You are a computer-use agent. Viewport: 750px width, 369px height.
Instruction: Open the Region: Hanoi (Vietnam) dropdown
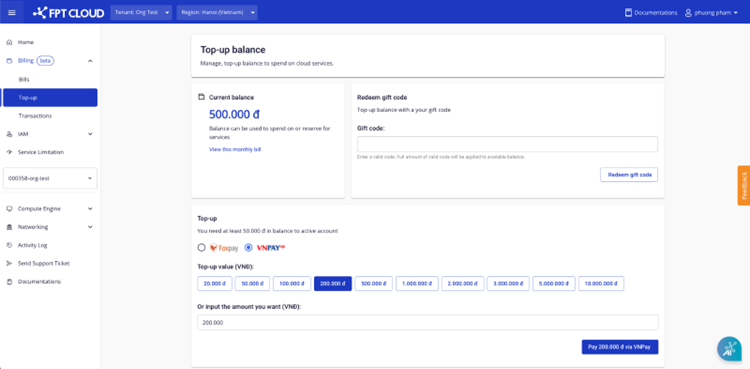coord(217,12)
